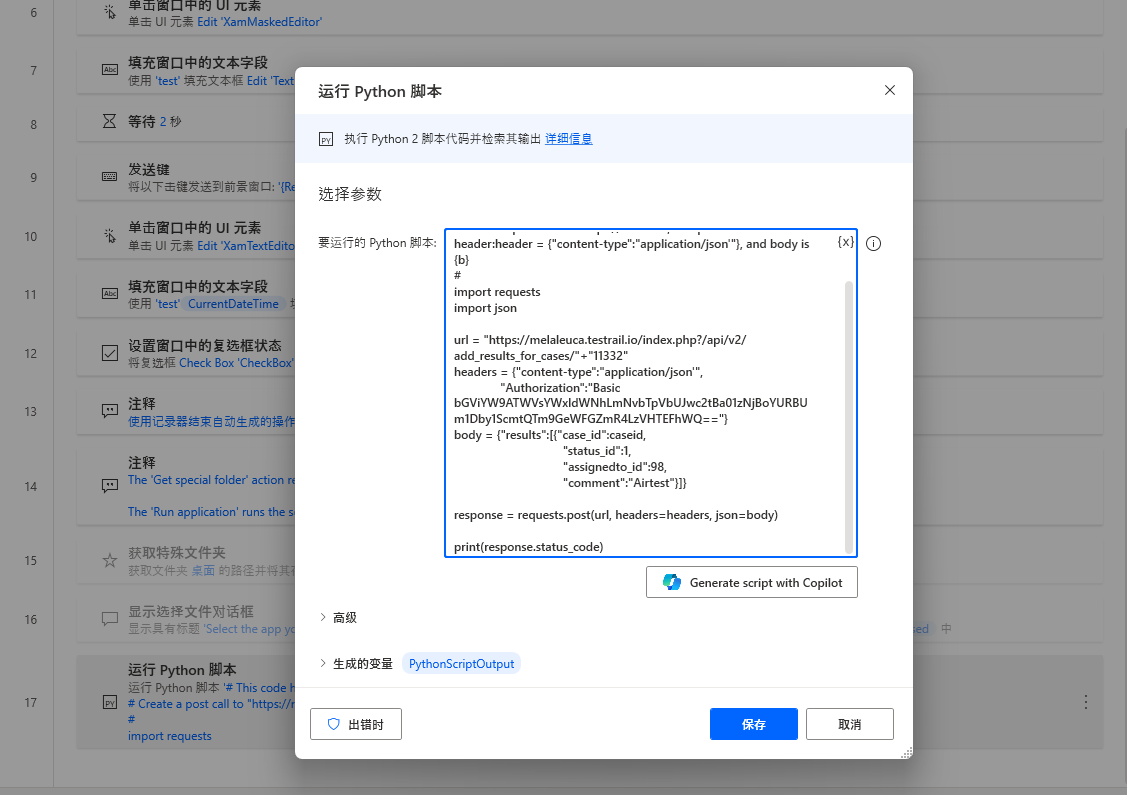Click the 桌面 link in step 15
The image size is (1127, 795).
(203, 571)
